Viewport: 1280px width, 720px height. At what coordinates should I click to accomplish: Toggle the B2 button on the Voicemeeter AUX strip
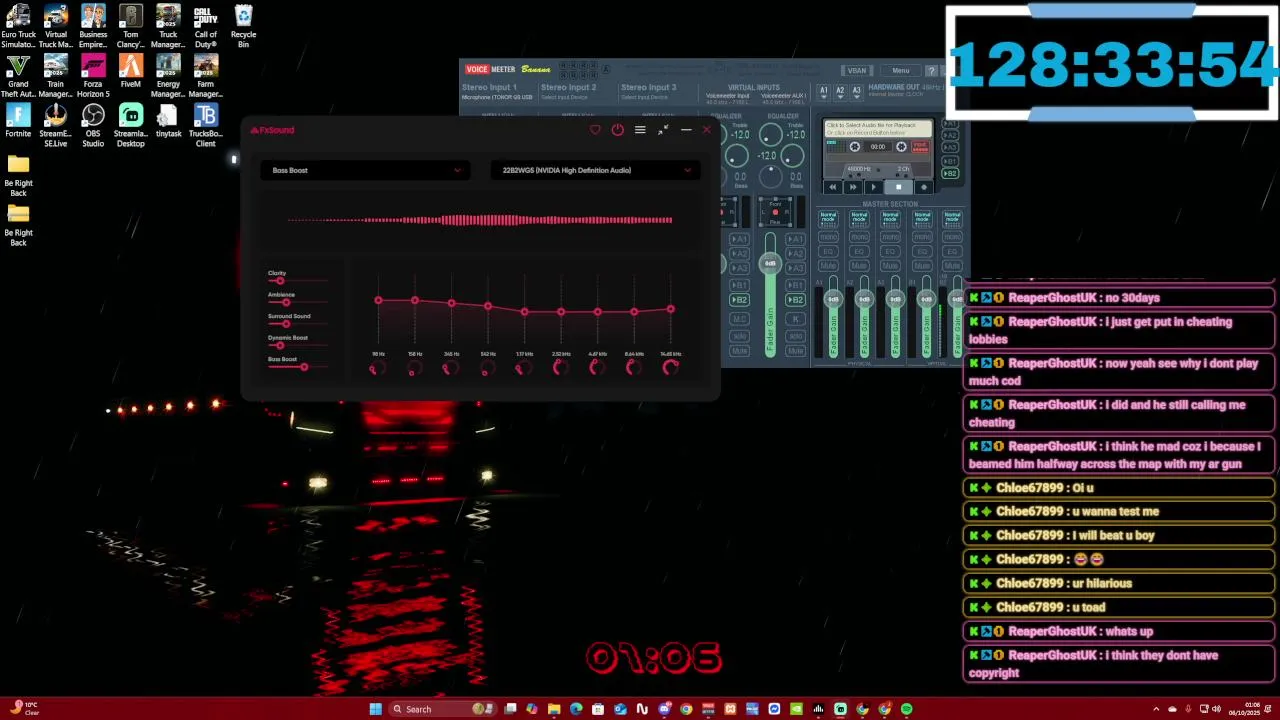click(x=795, y=299)
